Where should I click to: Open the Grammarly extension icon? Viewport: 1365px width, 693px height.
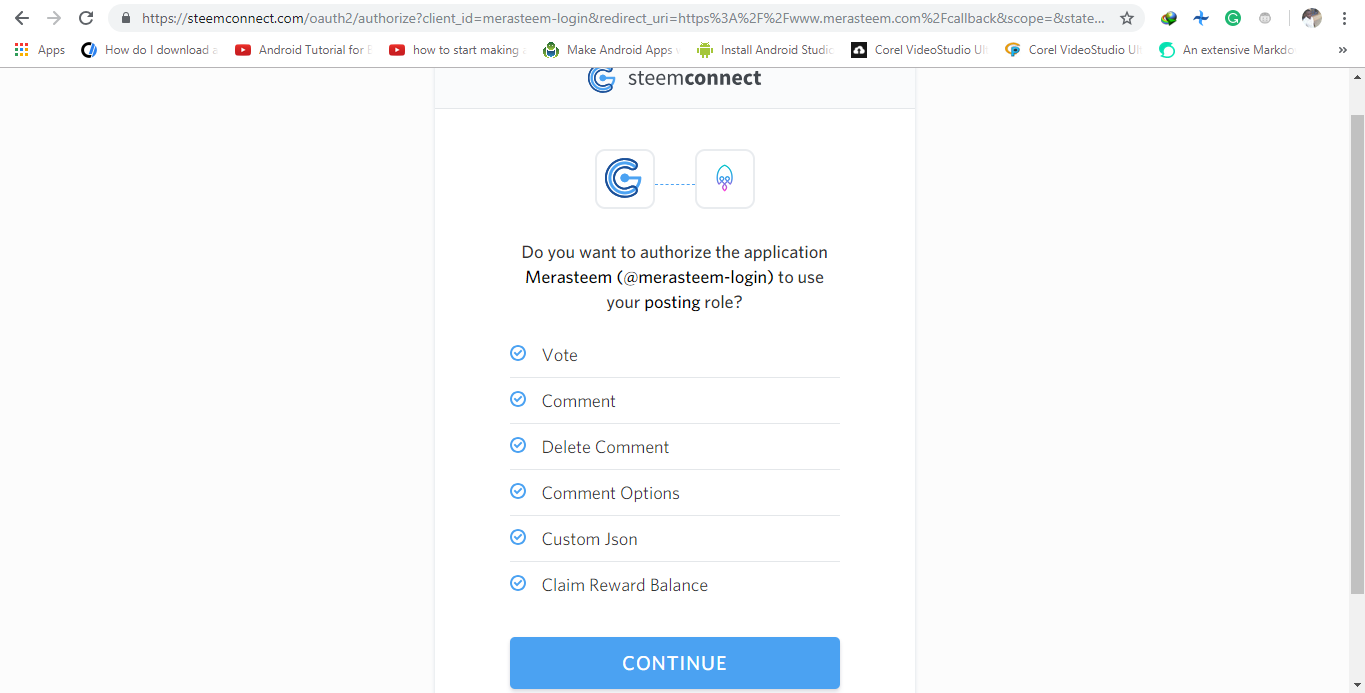[1233, 18]
